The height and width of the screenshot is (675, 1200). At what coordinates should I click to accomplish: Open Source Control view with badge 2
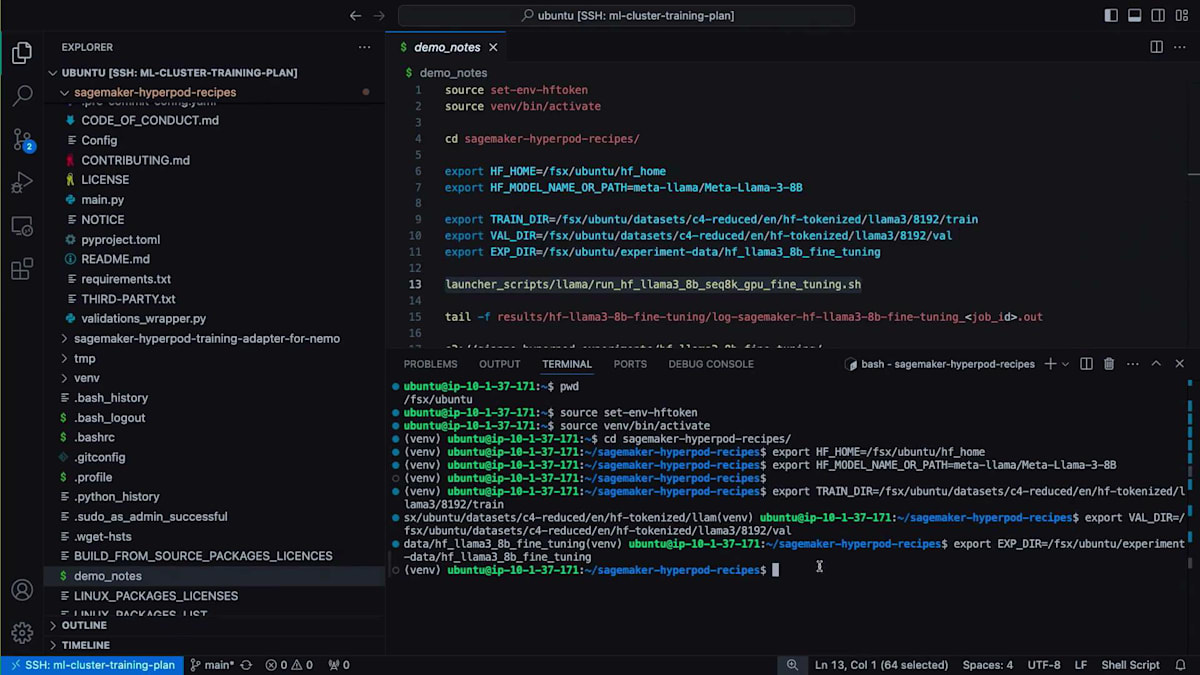tap(22, 140)
